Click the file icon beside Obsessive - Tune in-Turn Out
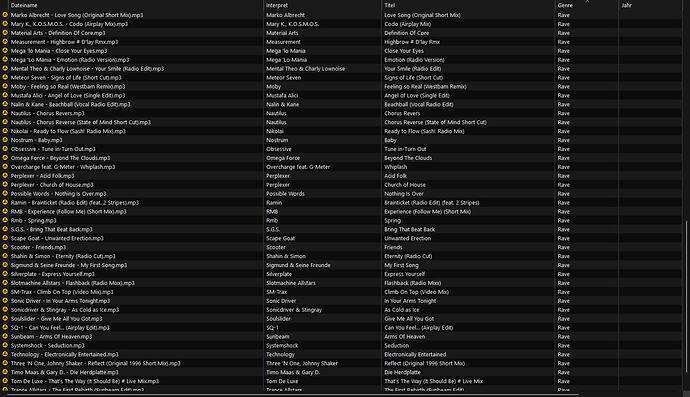 (5, 149)
